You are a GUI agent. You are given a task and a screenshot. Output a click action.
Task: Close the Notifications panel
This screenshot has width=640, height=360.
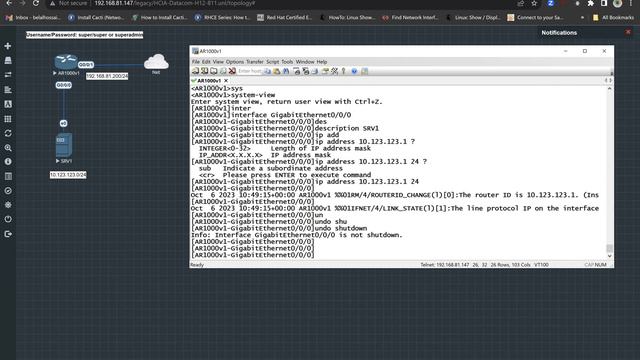628,32
